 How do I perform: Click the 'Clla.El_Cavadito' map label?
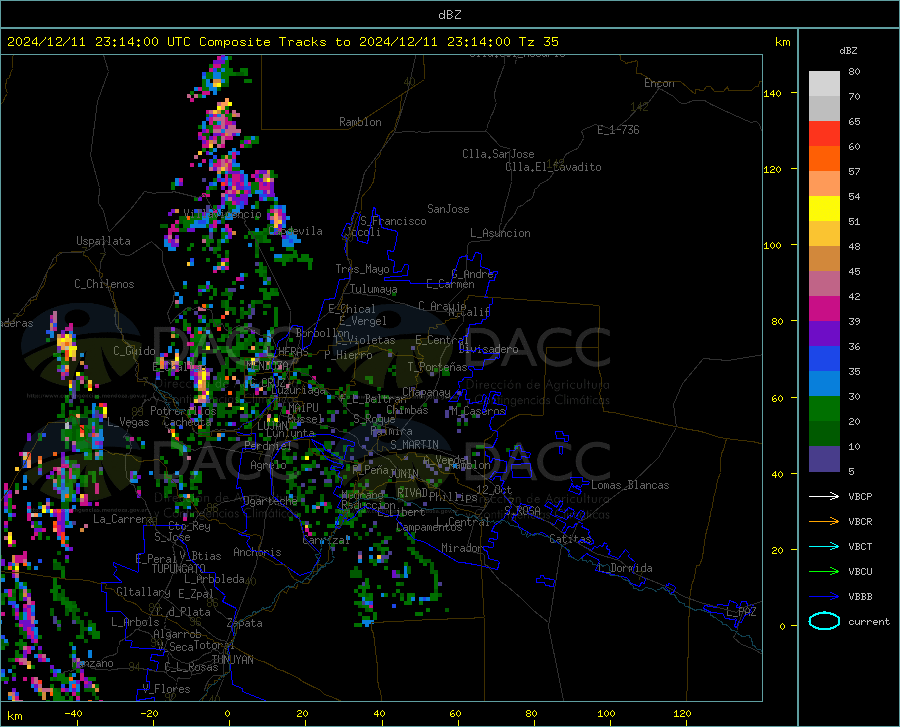click(x=553, y=167)
